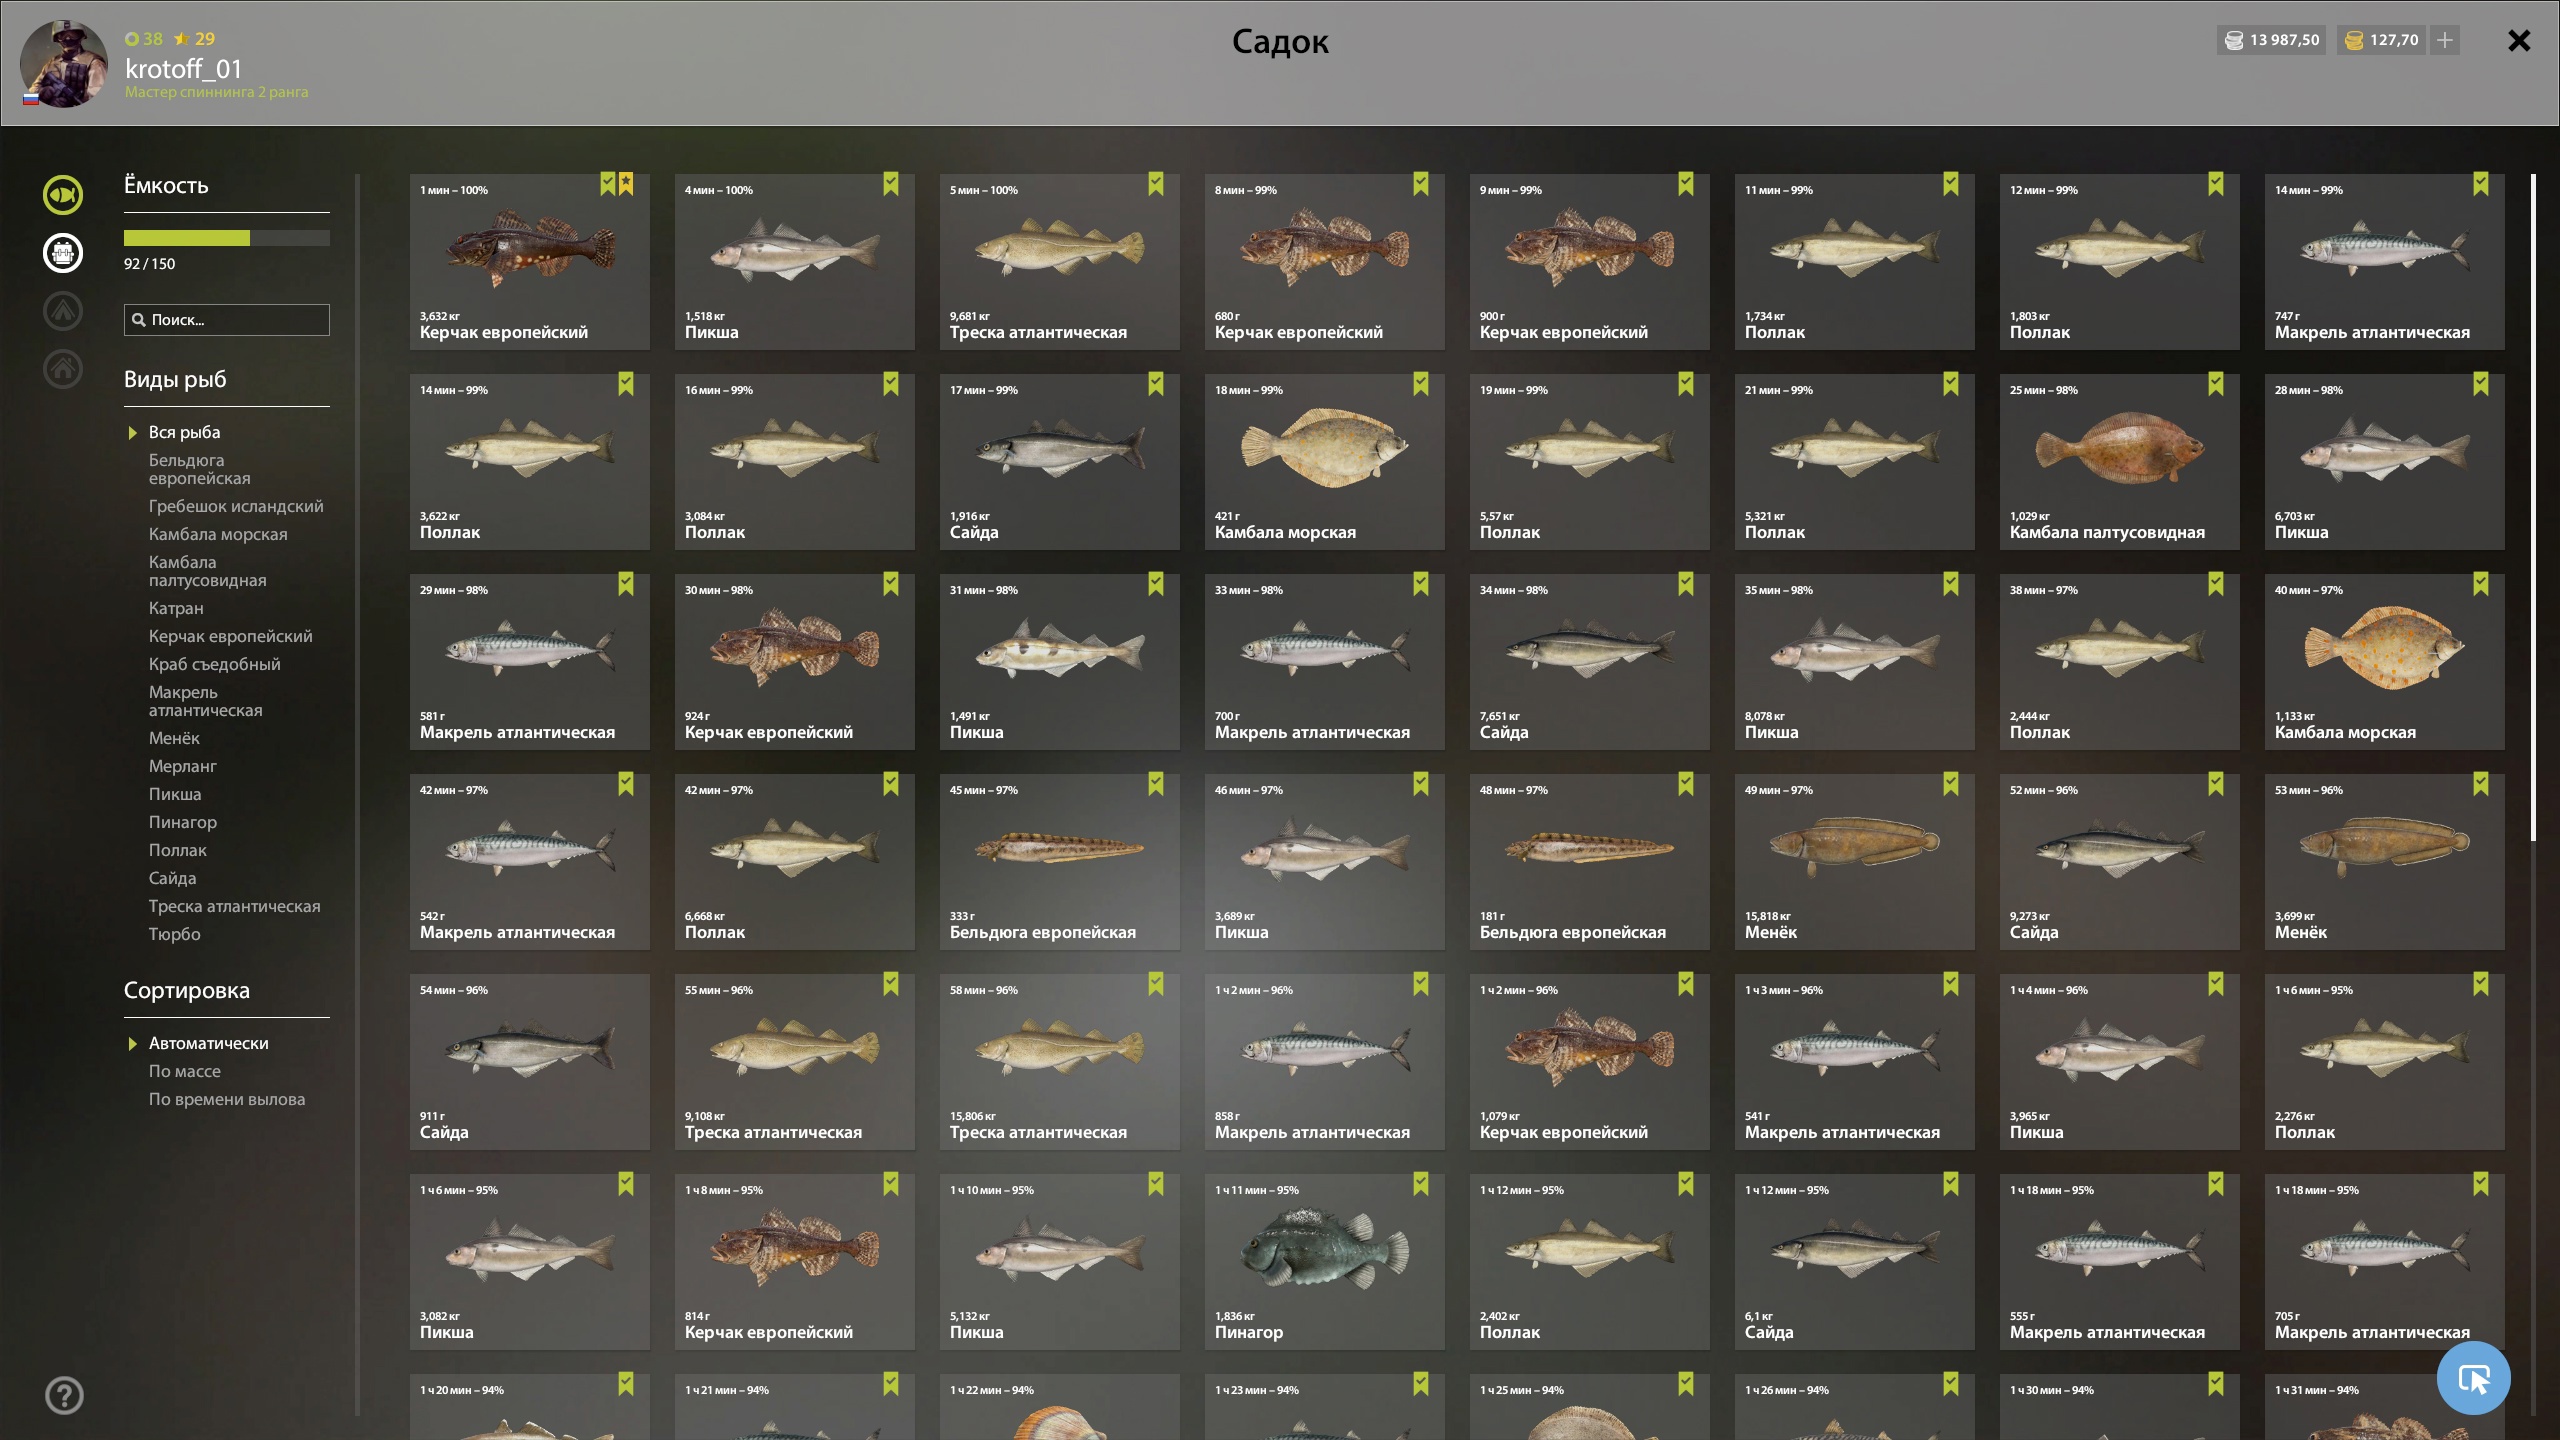Open the fish keepnet sidebar icon
The width and height of the screenshot is (2560, 1440).
[x=62, y=194]
